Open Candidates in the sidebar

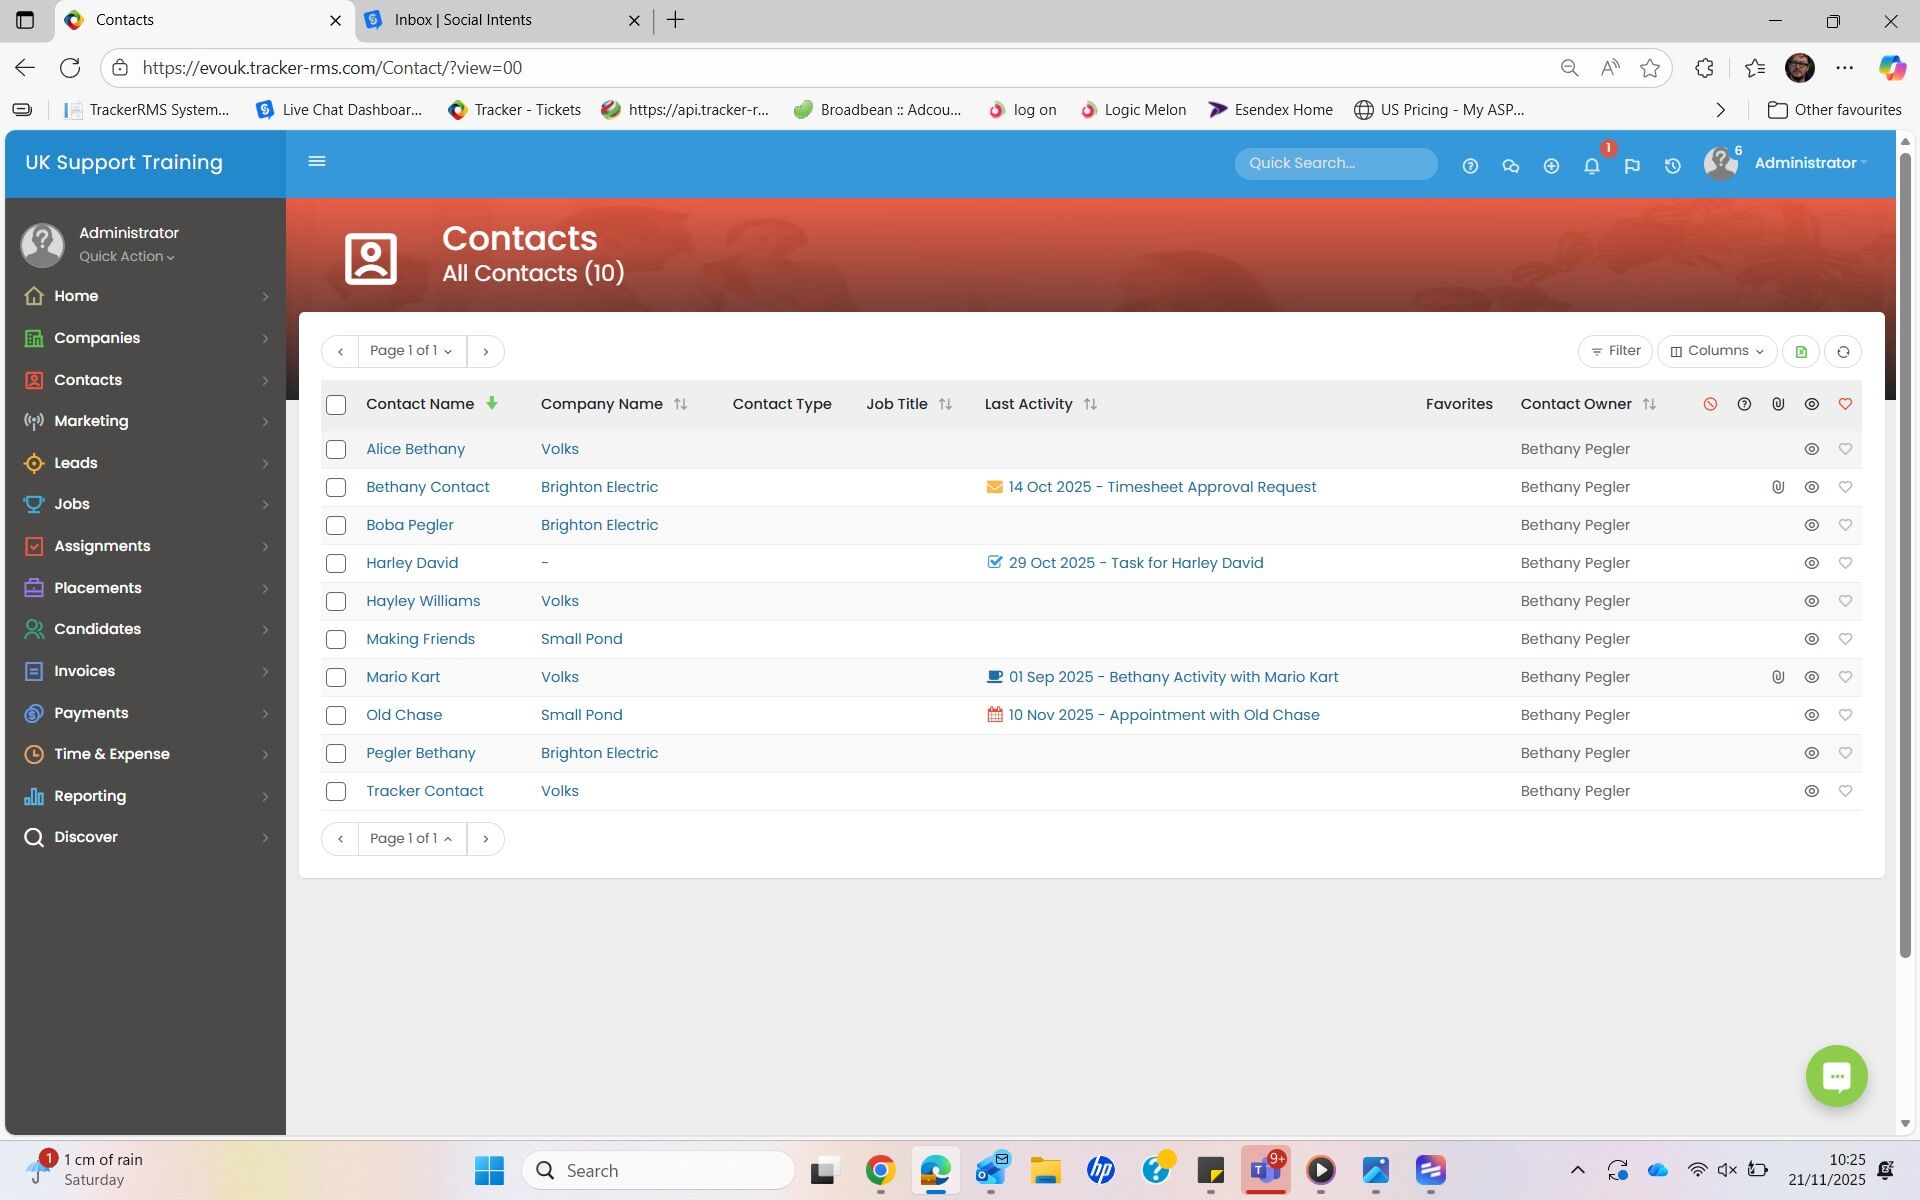(97, 629)
